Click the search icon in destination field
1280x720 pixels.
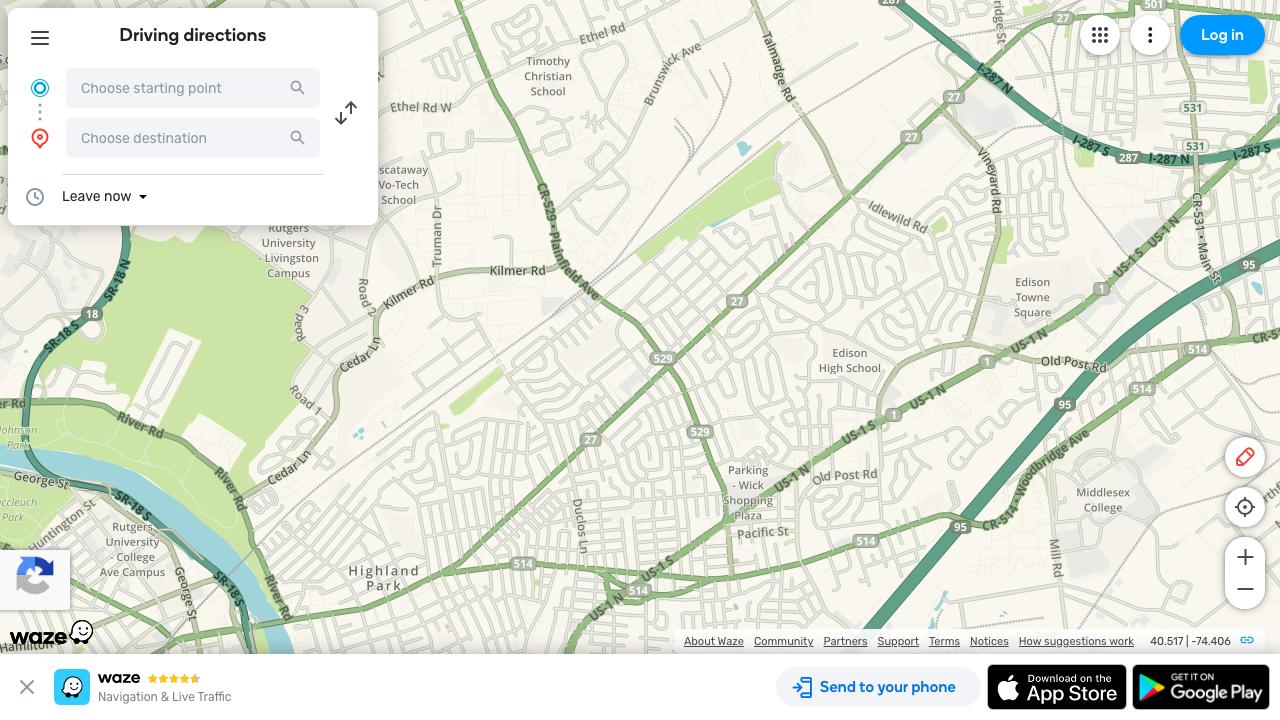tap(297, 138)
